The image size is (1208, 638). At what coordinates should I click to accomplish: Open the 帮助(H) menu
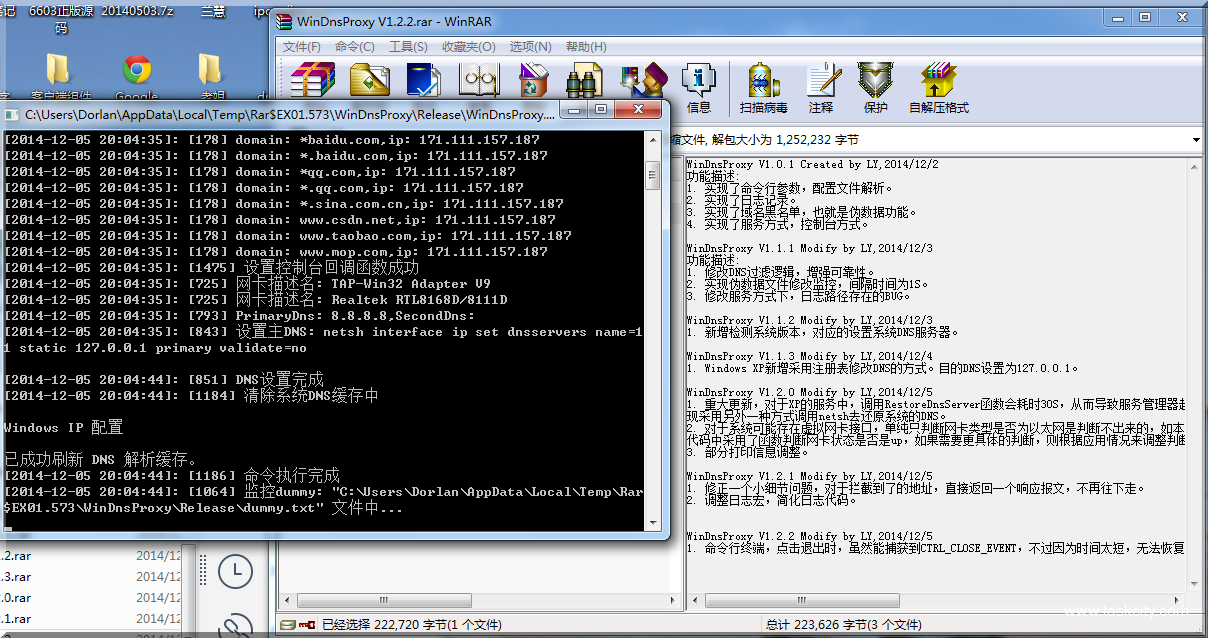[586, 47]
